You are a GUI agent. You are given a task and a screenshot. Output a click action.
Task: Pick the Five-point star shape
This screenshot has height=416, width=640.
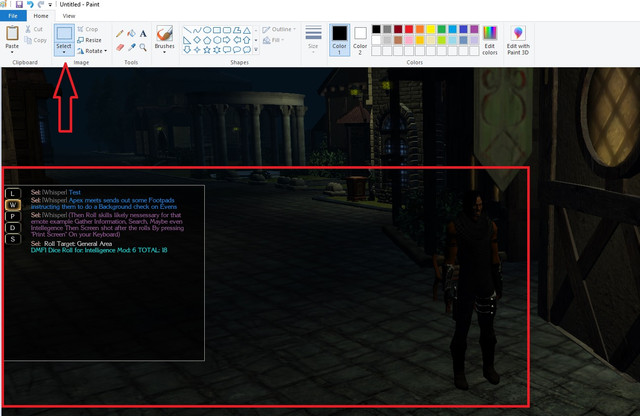point(207,50)
